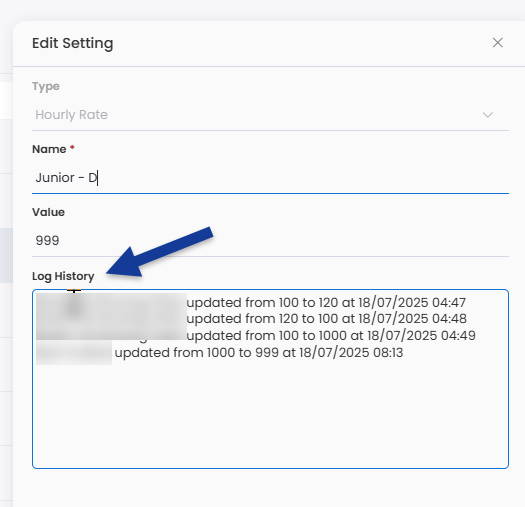Click the blue arrow annotation
The height and width of the screenshot is (507, 525).
[x=159, y=252]
